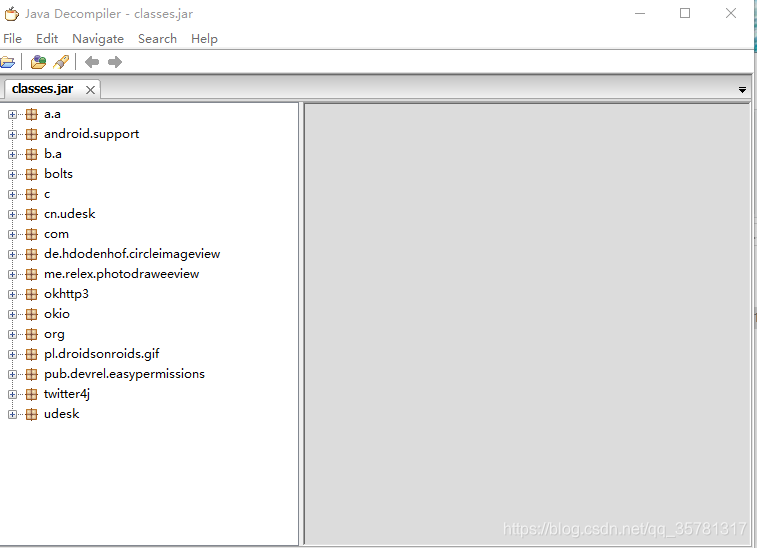Expand the android.support package node
The image size is (757, 548).
click(x=13, y=134)
